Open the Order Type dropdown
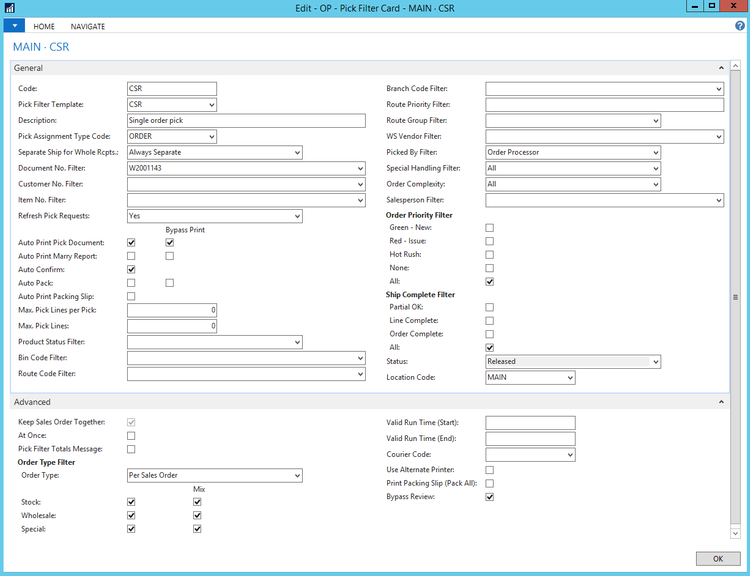Image resolution: width=750 pixels, height=576 pixels. [297, 476]
